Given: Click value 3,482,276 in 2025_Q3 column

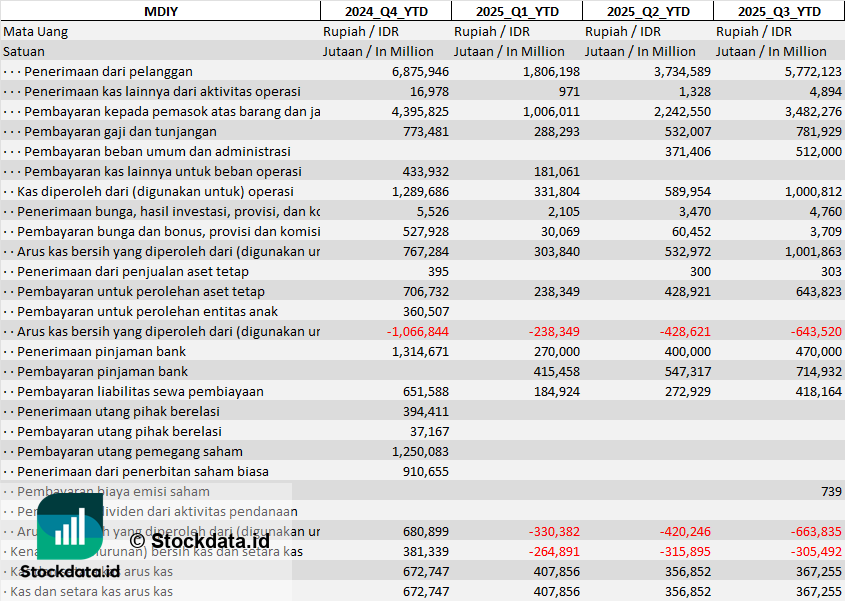Looking at the screenshot, I should point(813,112).
